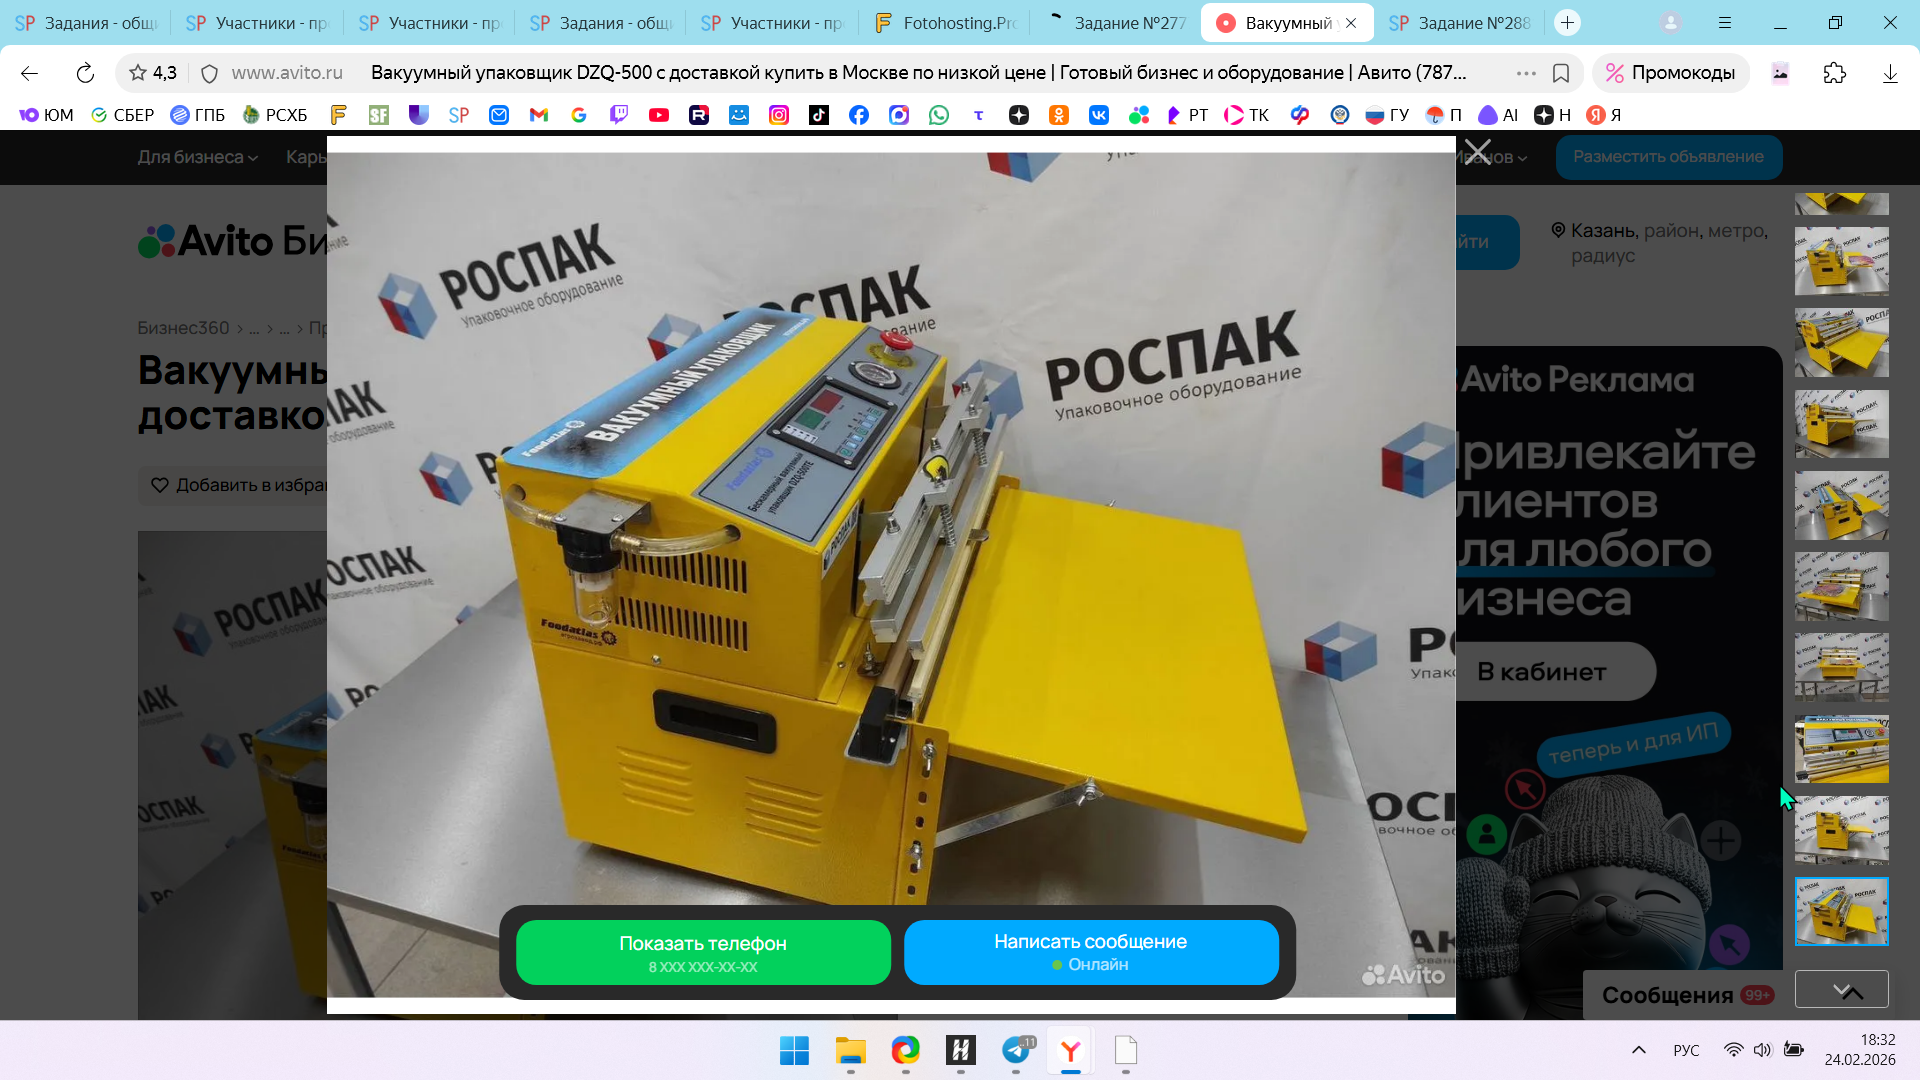
Task: Open the WhatsApp bookmark icon
Action: 939,115
